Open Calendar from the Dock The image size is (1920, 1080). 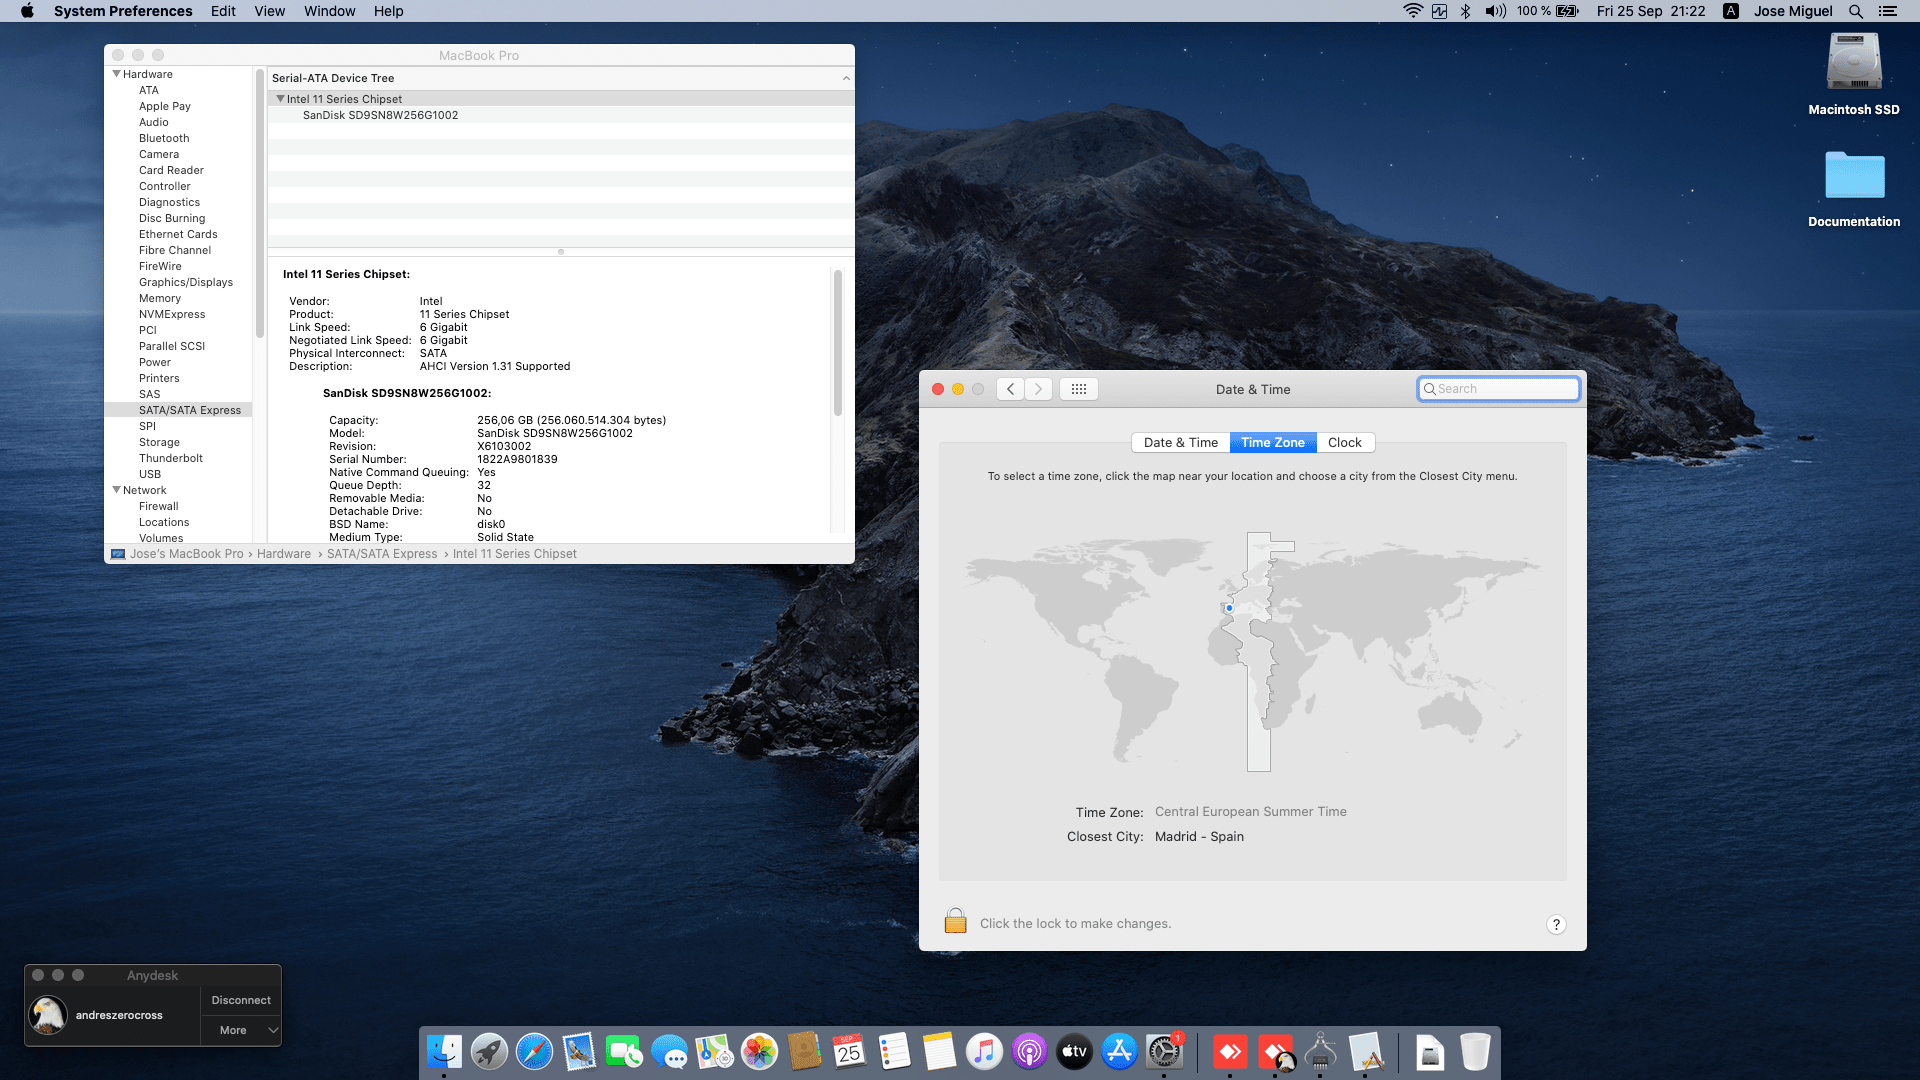(849, 1052)
